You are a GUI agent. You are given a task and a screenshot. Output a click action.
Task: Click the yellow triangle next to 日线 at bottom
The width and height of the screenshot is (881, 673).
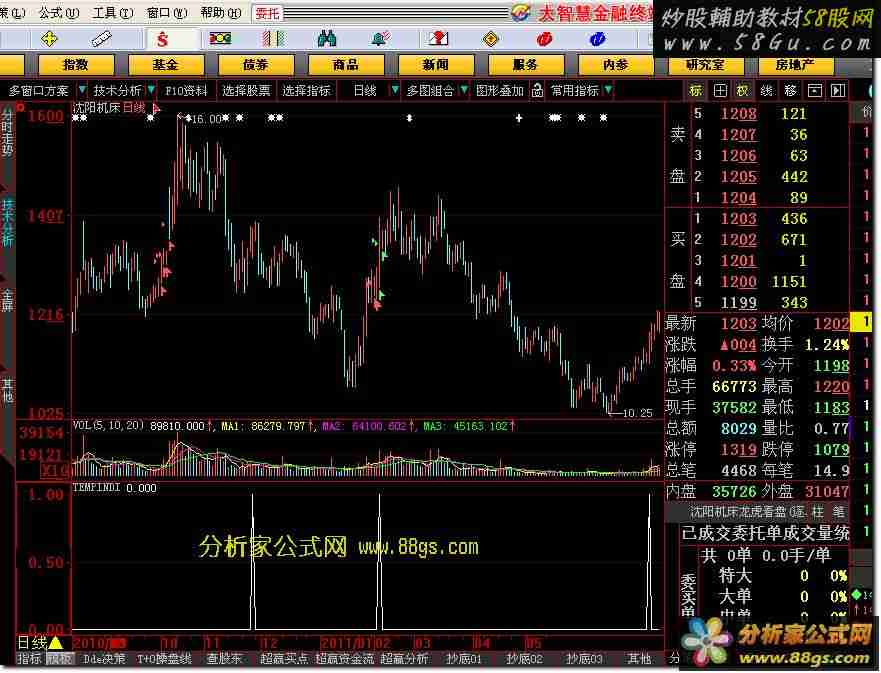(x=56, y=642)
